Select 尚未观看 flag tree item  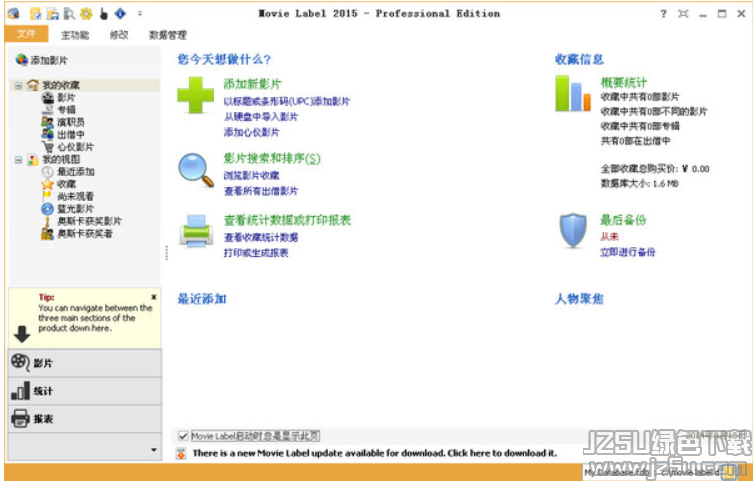68,196
